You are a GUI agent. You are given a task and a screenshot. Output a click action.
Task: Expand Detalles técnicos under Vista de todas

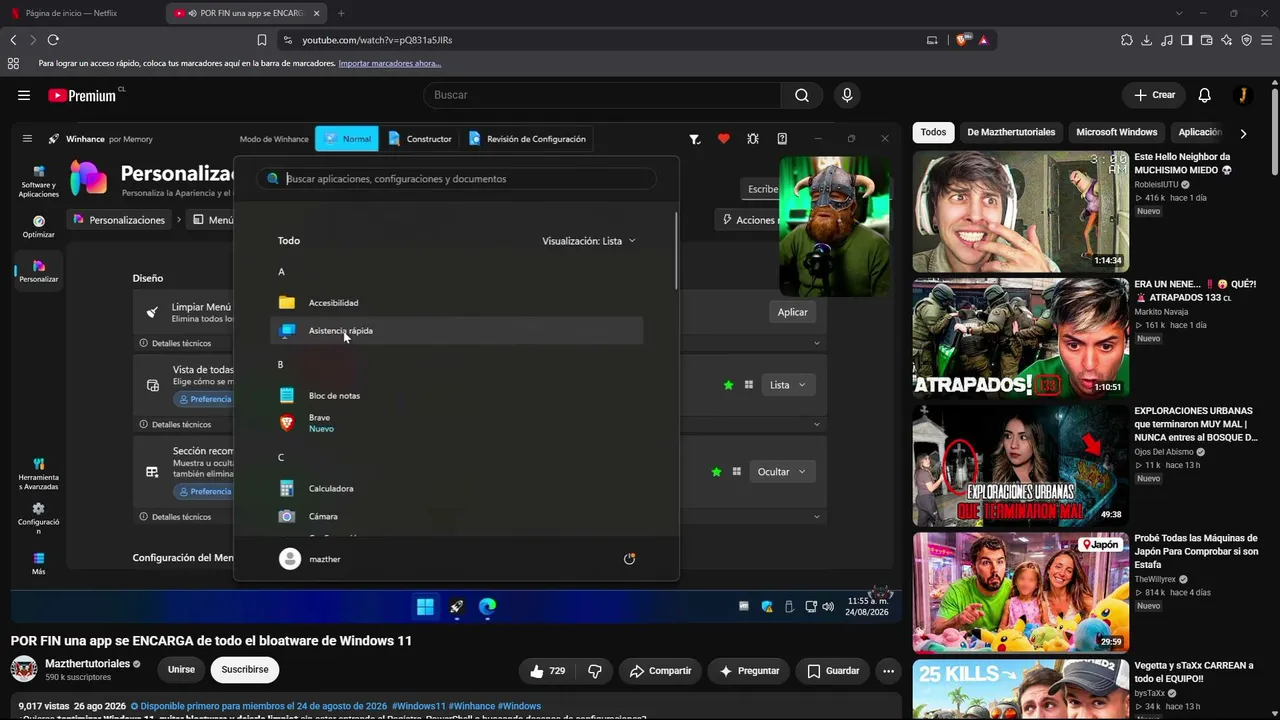click(x=481, y=424)
